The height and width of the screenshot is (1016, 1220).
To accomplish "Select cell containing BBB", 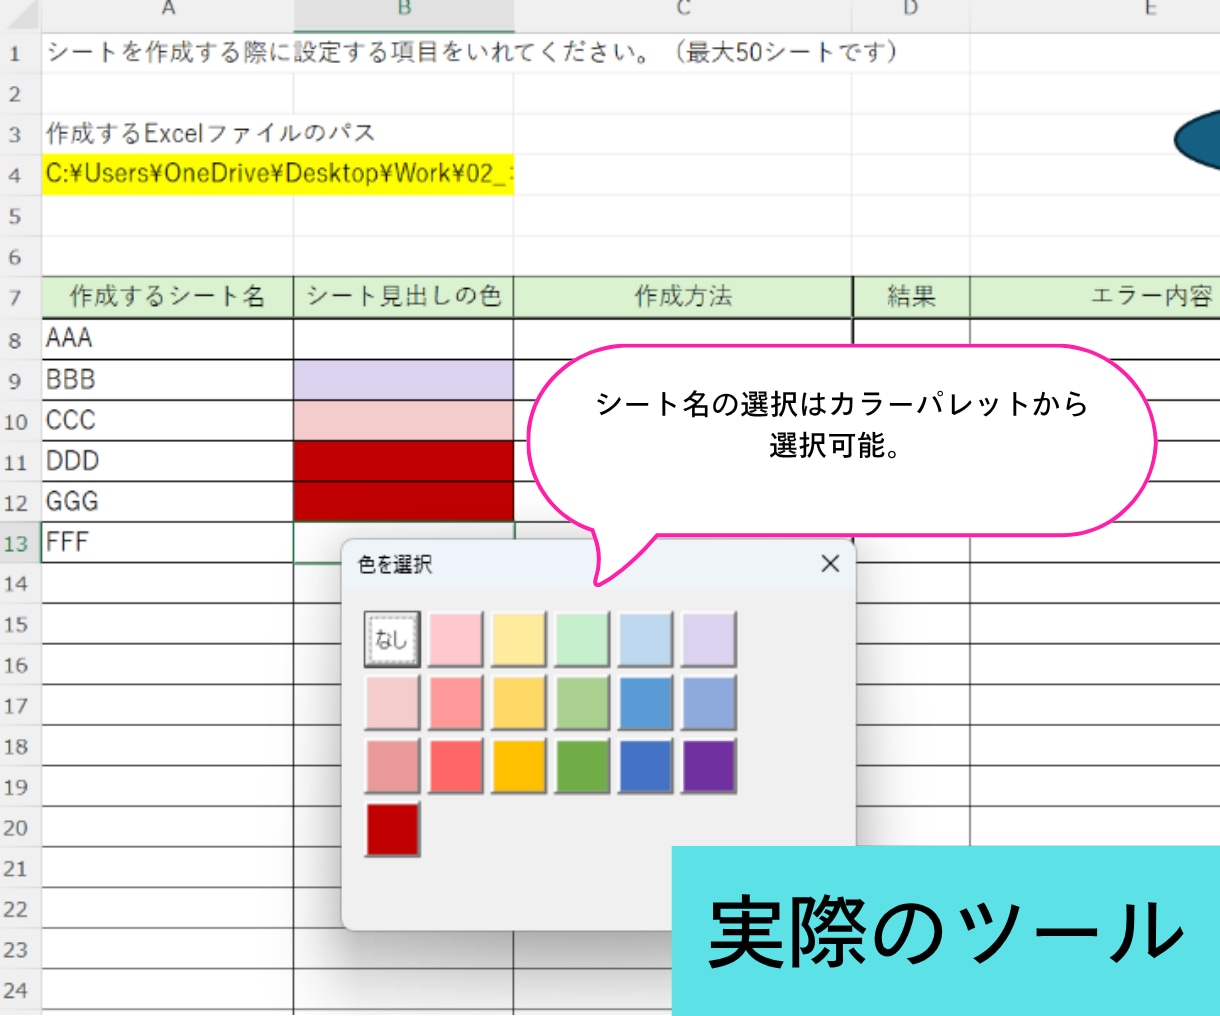I will [x=168, y=380].
